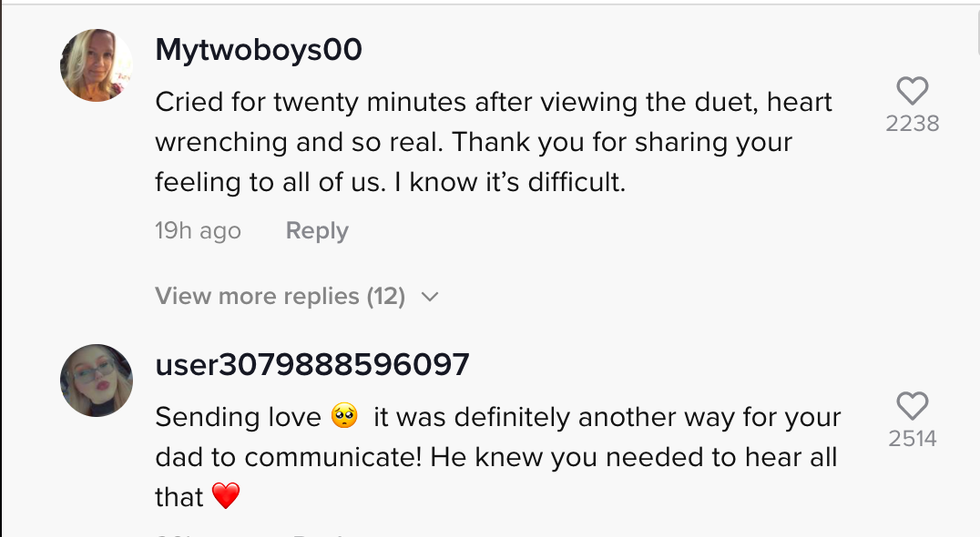Click the 2514 like count

tap(912, 438)
